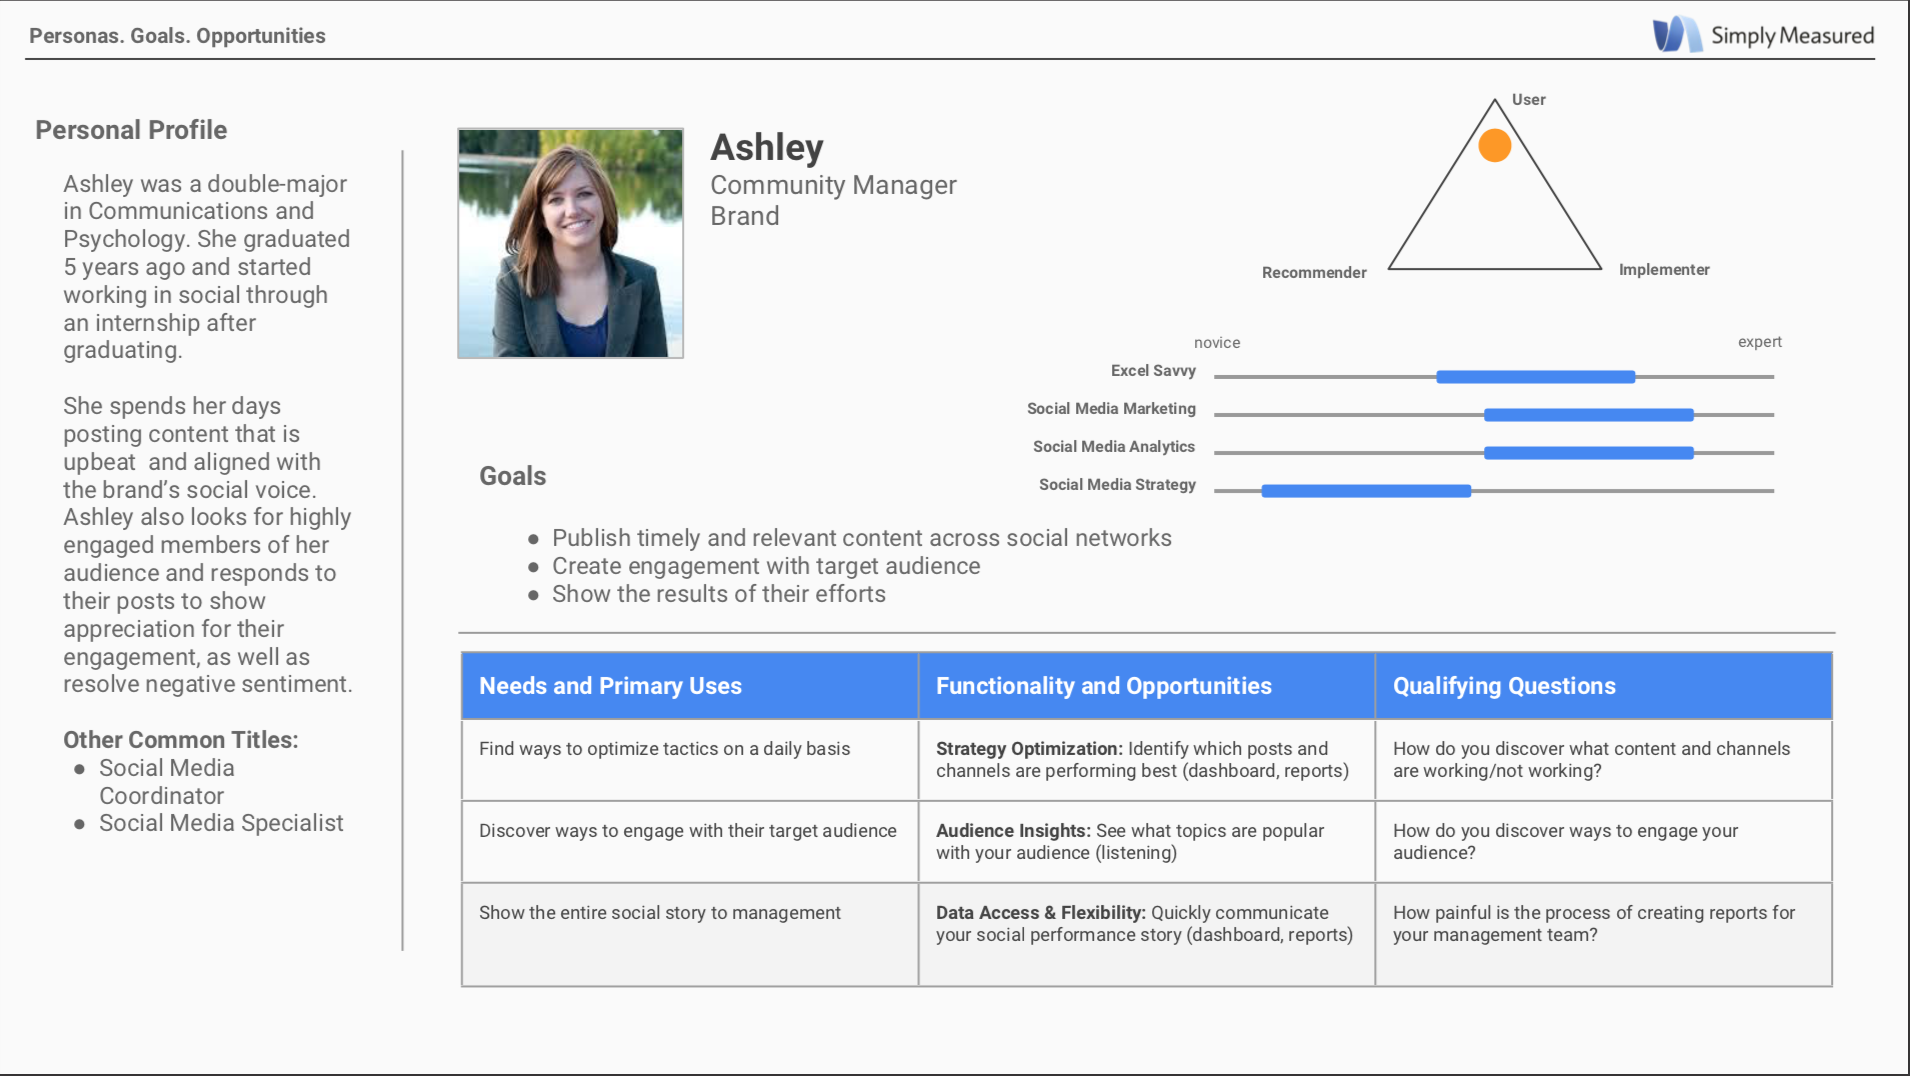
Task: Click the Social Media Strategy label
Action: 1117,485
